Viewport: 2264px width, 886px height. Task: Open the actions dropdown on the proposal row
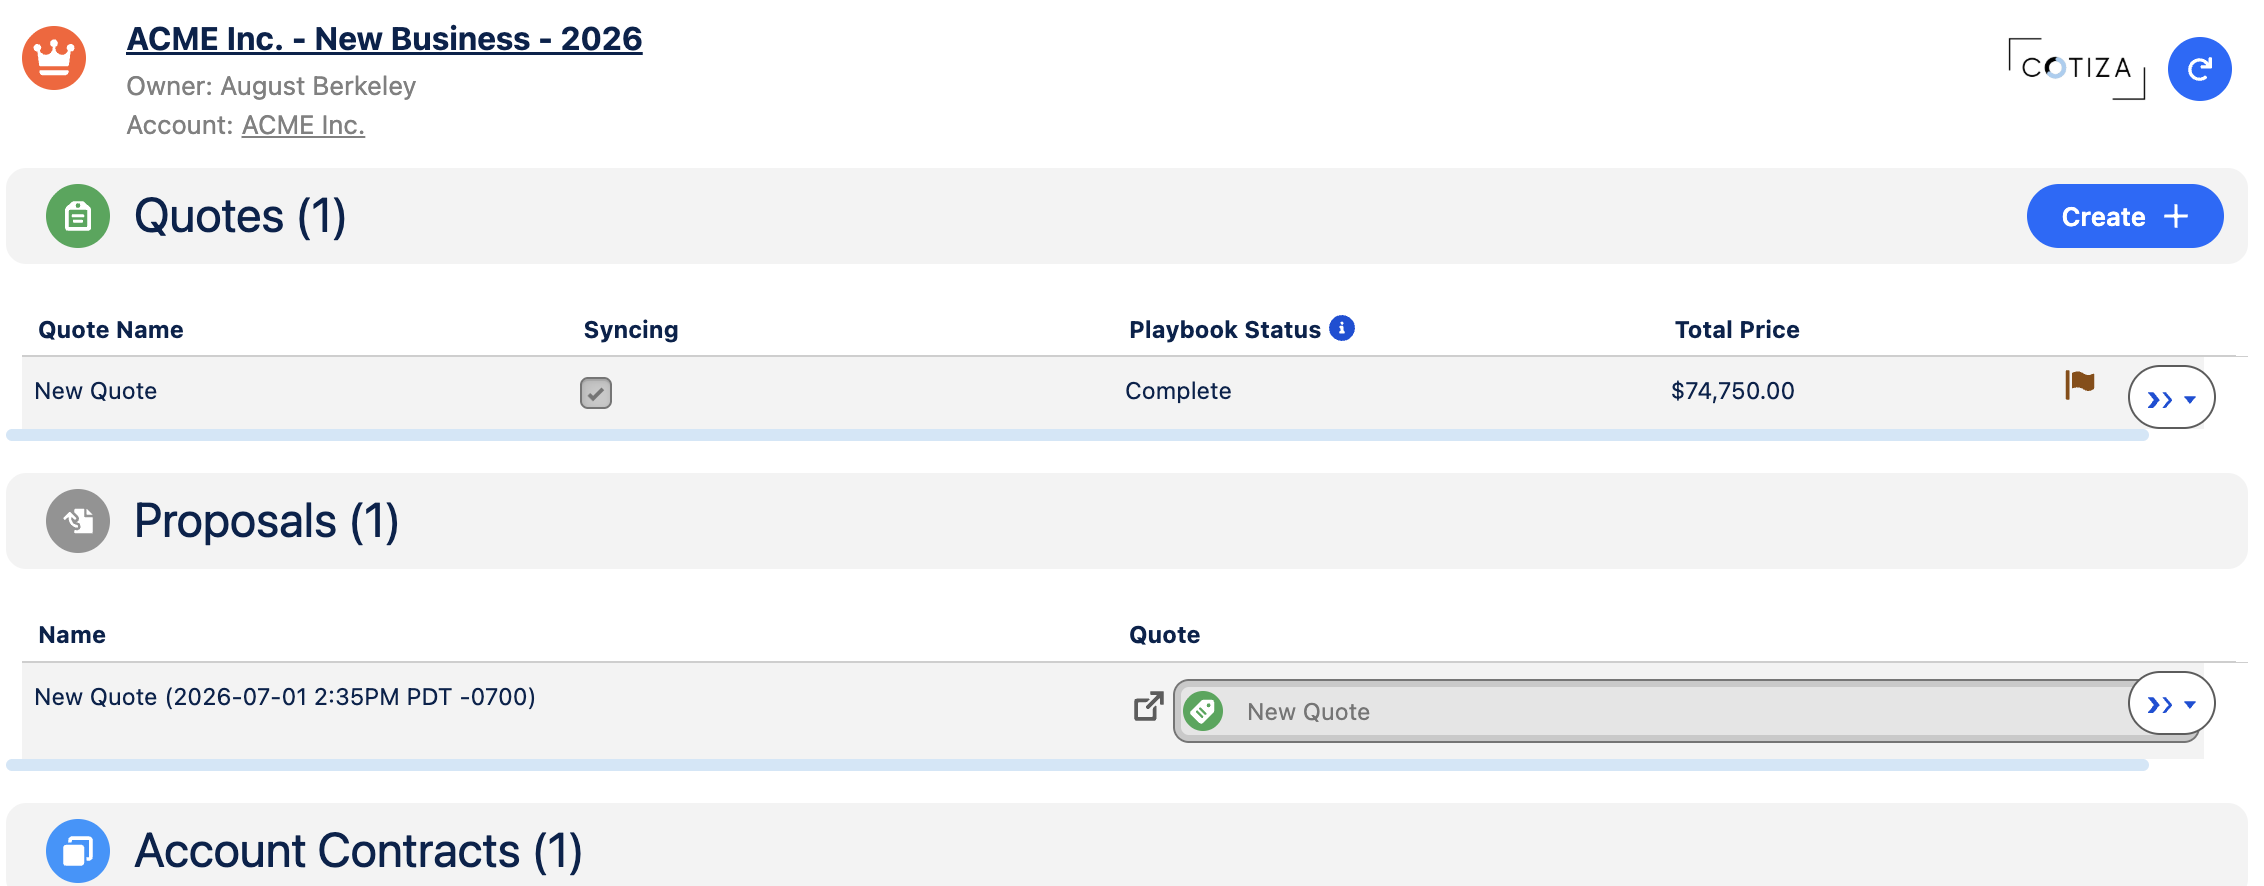pyautogui.click(x=2171, y=703)
